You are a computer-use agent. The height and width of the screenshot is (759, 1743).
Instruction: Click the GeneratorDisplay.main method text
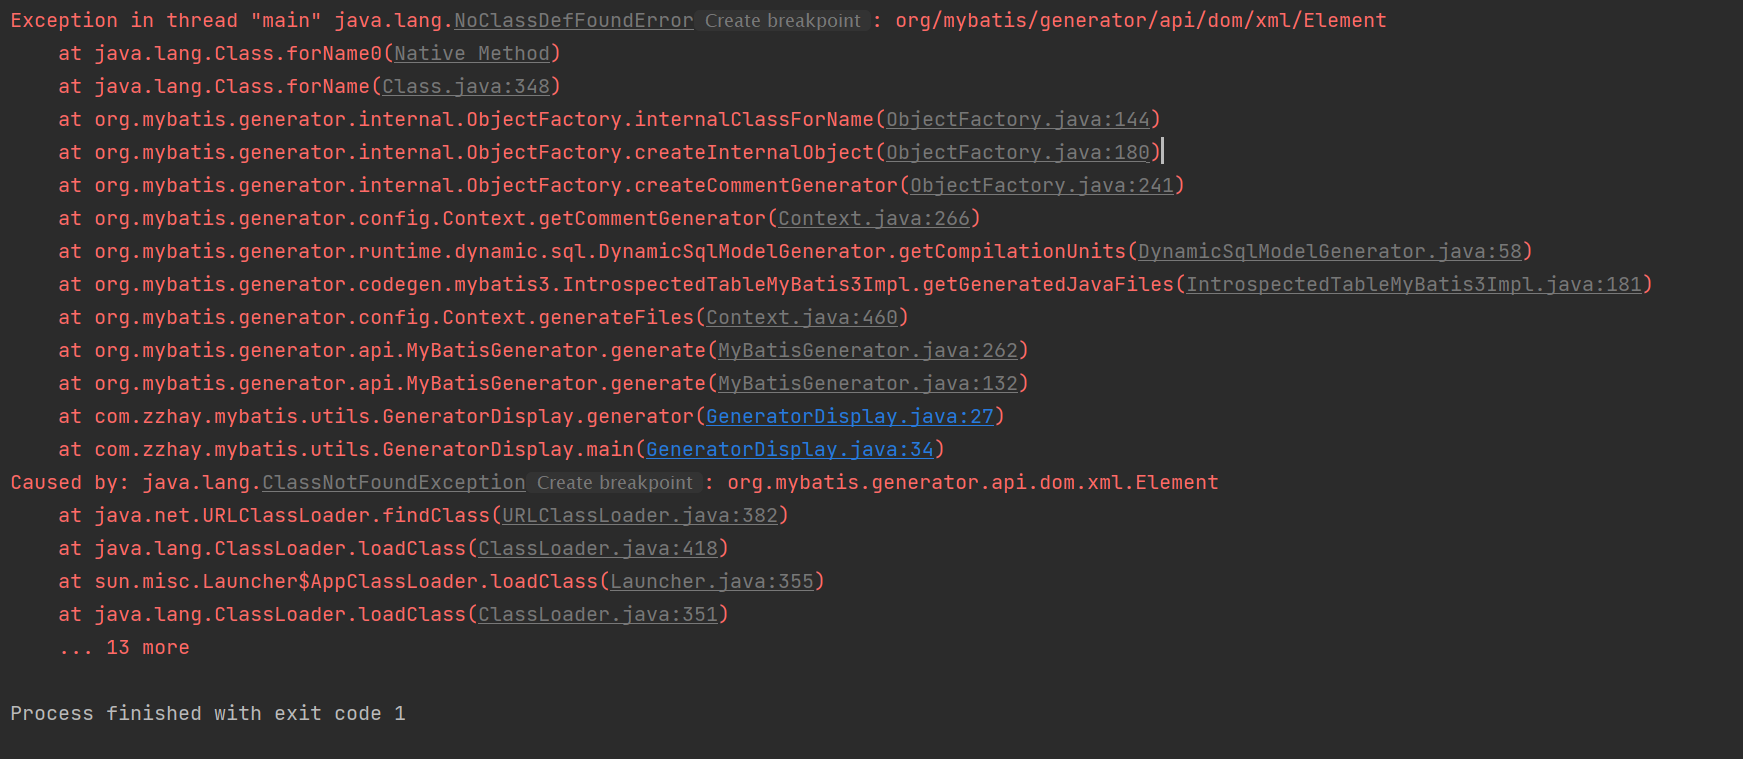(x=508, y=449)
